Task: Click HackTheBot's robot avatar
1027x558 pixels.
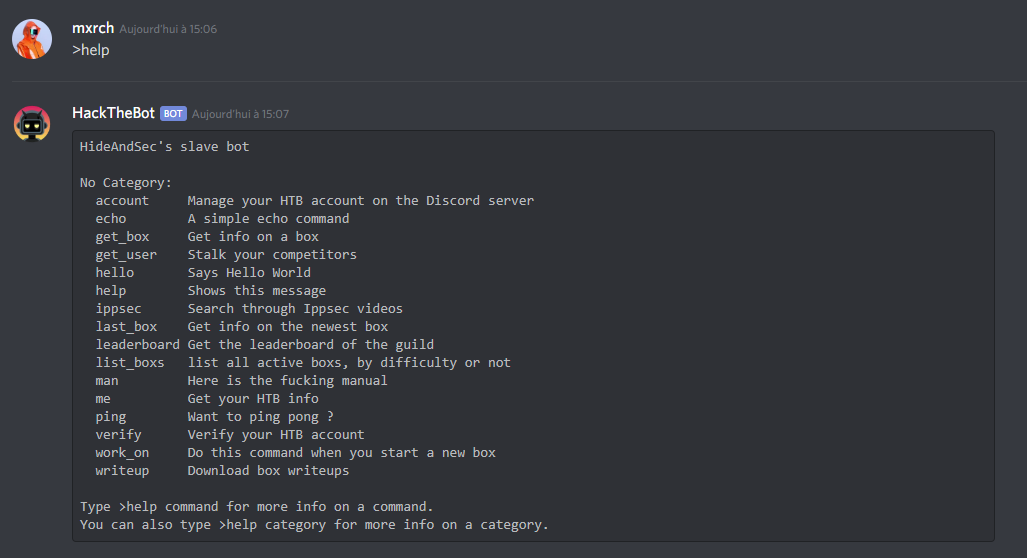Action: 32,124
